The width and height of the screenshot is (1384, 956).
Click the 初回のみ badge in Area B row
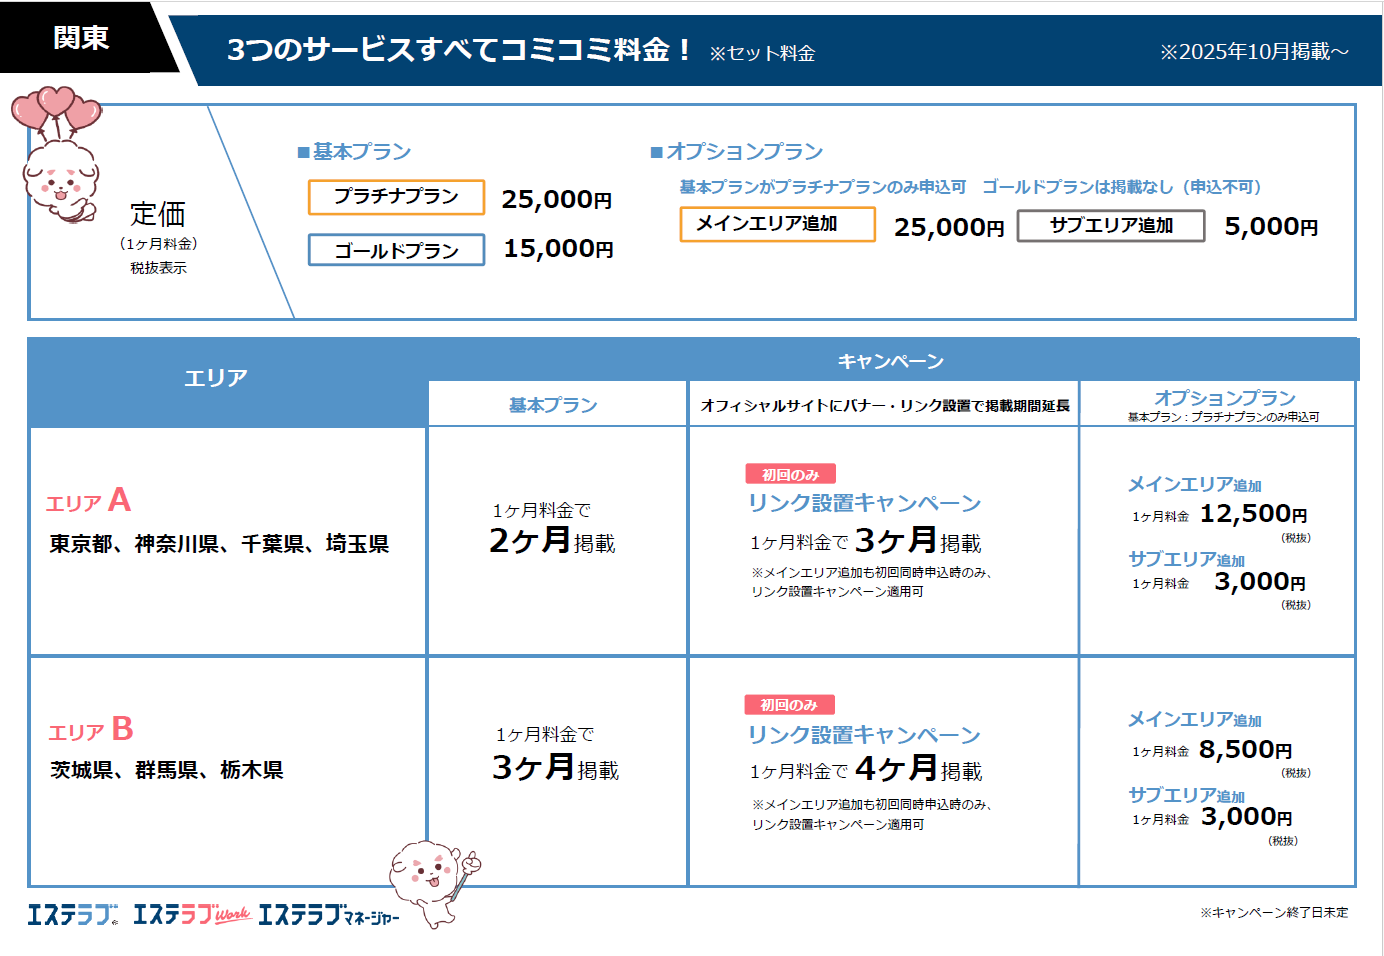[x=789, y=705]
